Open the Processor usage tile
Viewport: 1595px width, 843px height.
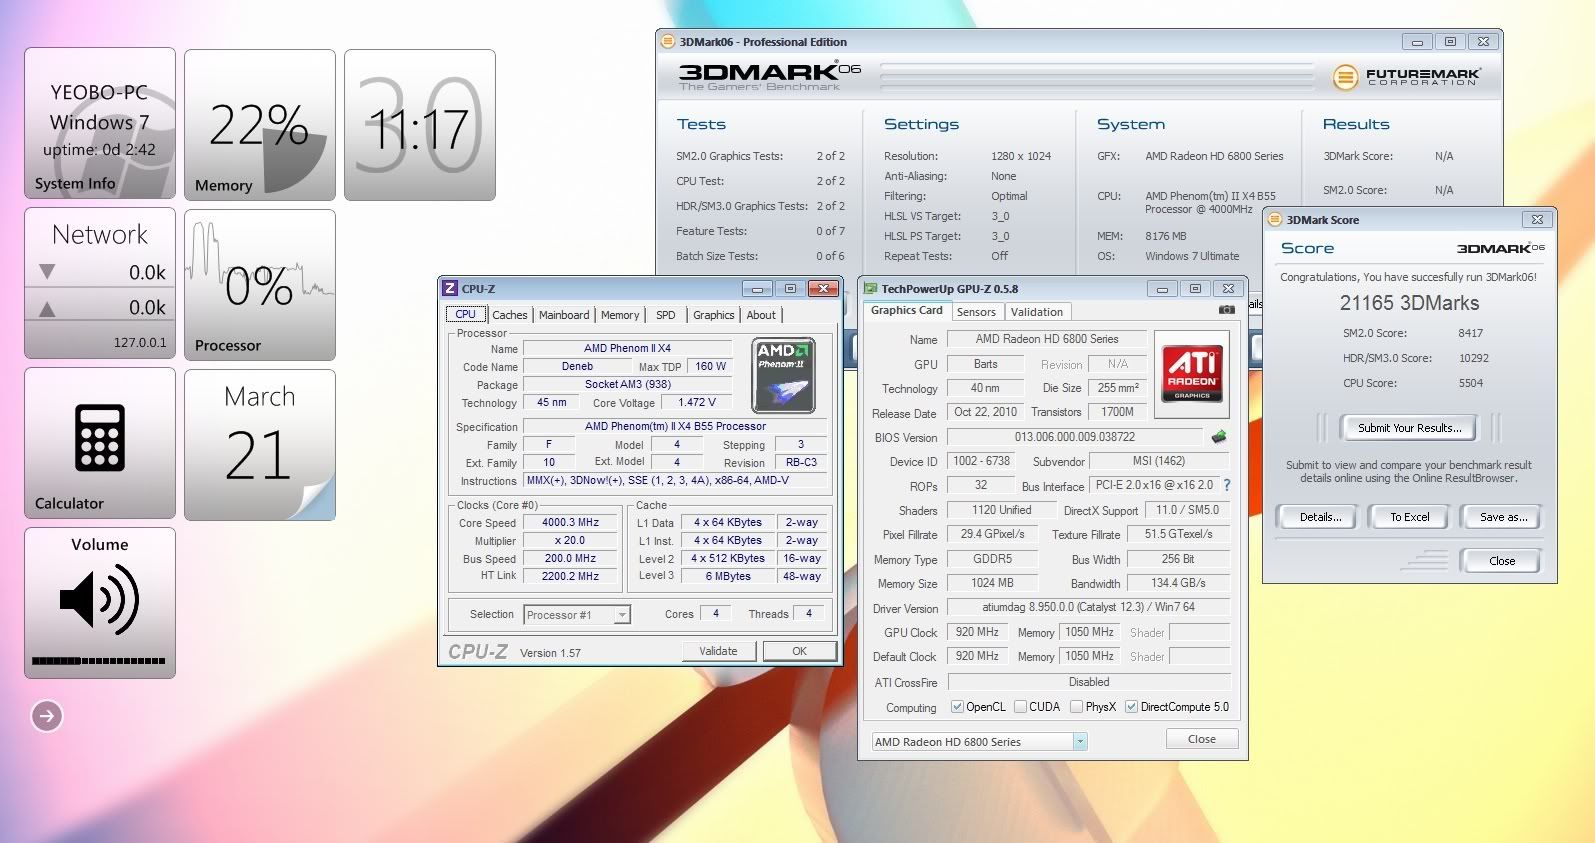click(260, 284)
